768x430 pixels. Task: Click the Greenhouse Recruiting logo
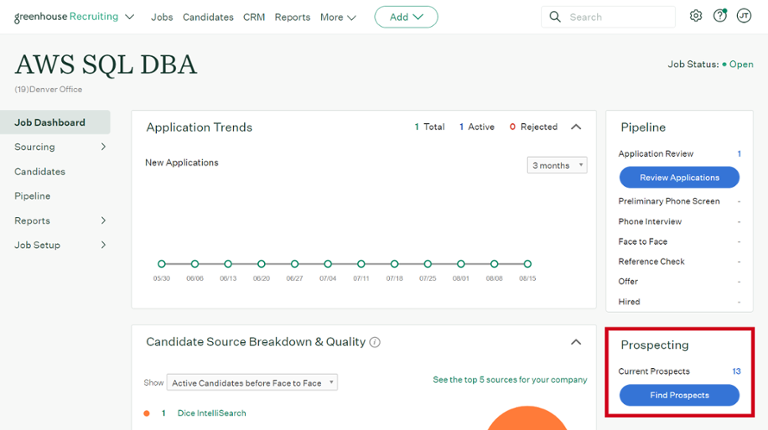point(66,17)
